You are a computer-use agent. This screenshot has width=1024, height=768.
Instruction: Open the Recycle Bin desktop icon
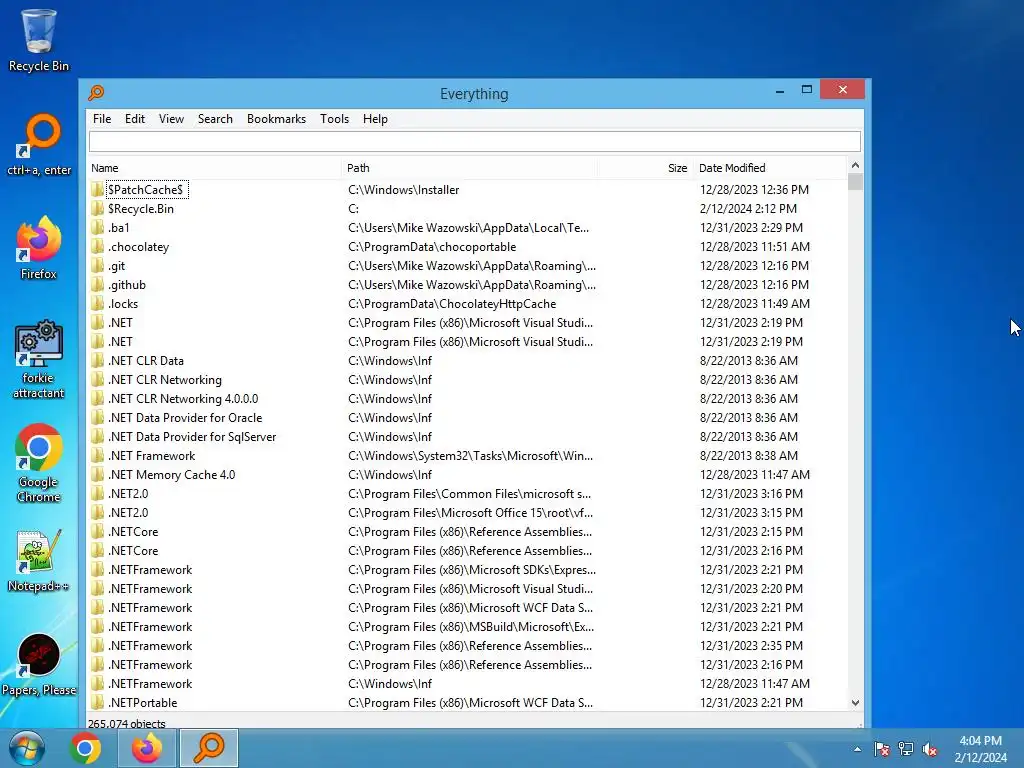click(x=39, y=39)
